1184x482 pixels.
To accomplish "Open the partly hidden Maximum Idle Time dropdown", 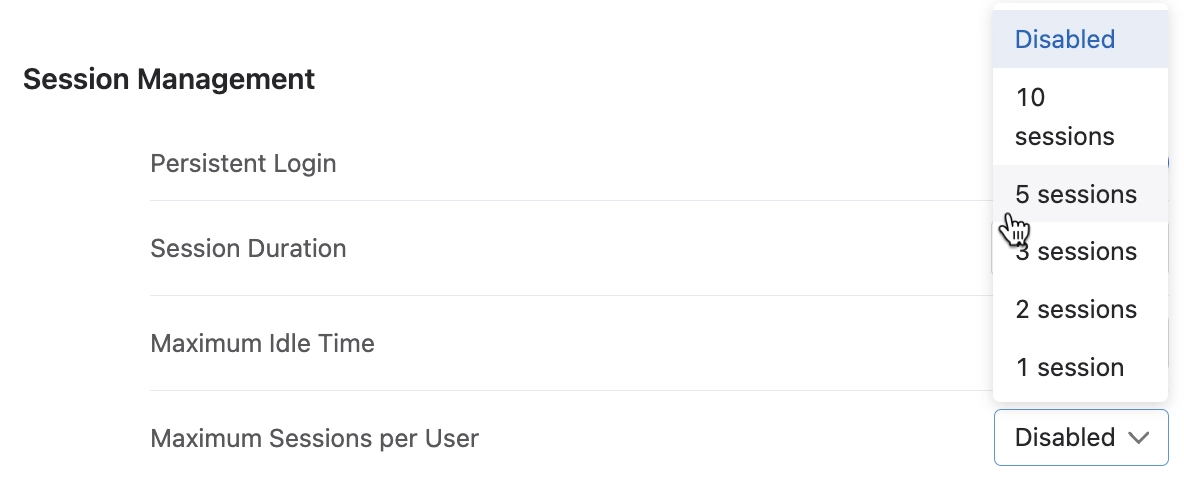I will [x=1168, y=344].
